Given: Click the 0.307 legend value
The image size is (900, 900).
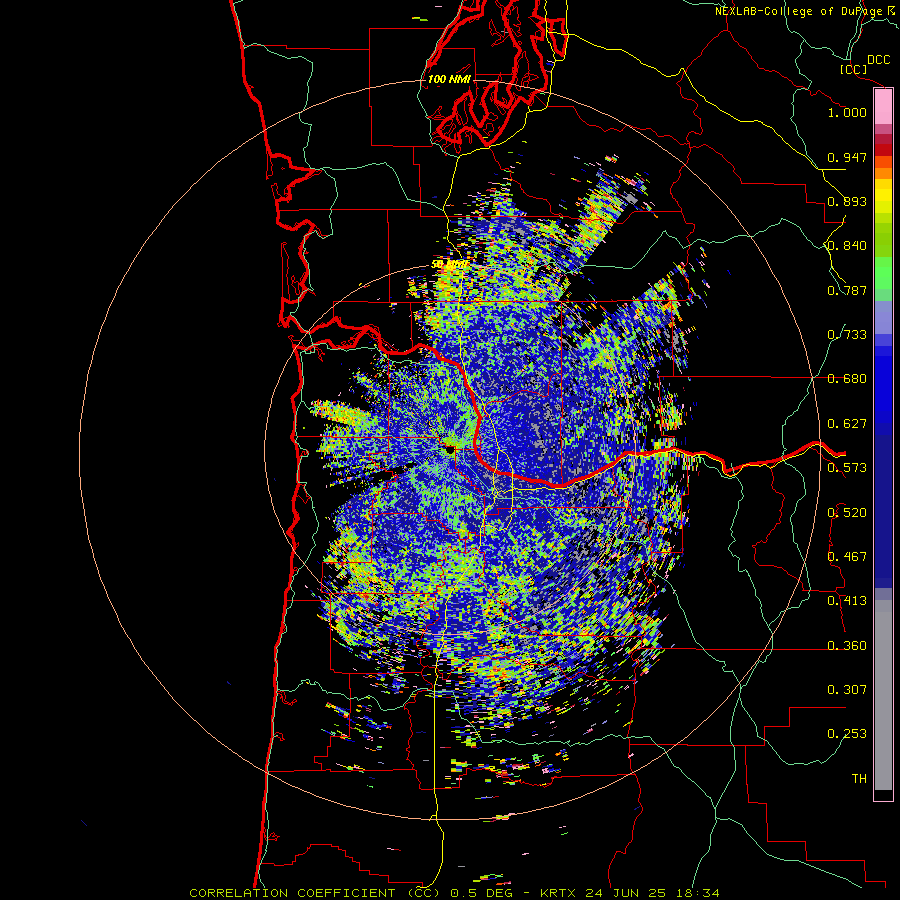Looking at the screenshot, I should 847,690.
